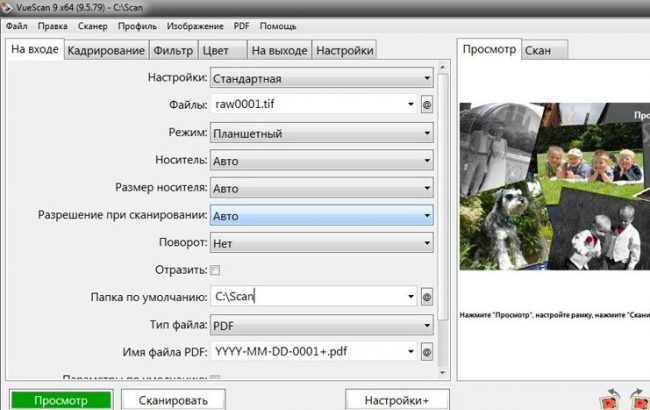
Task: Click the @ button beside Папка по умолчанию
Action: pos(427,297)
